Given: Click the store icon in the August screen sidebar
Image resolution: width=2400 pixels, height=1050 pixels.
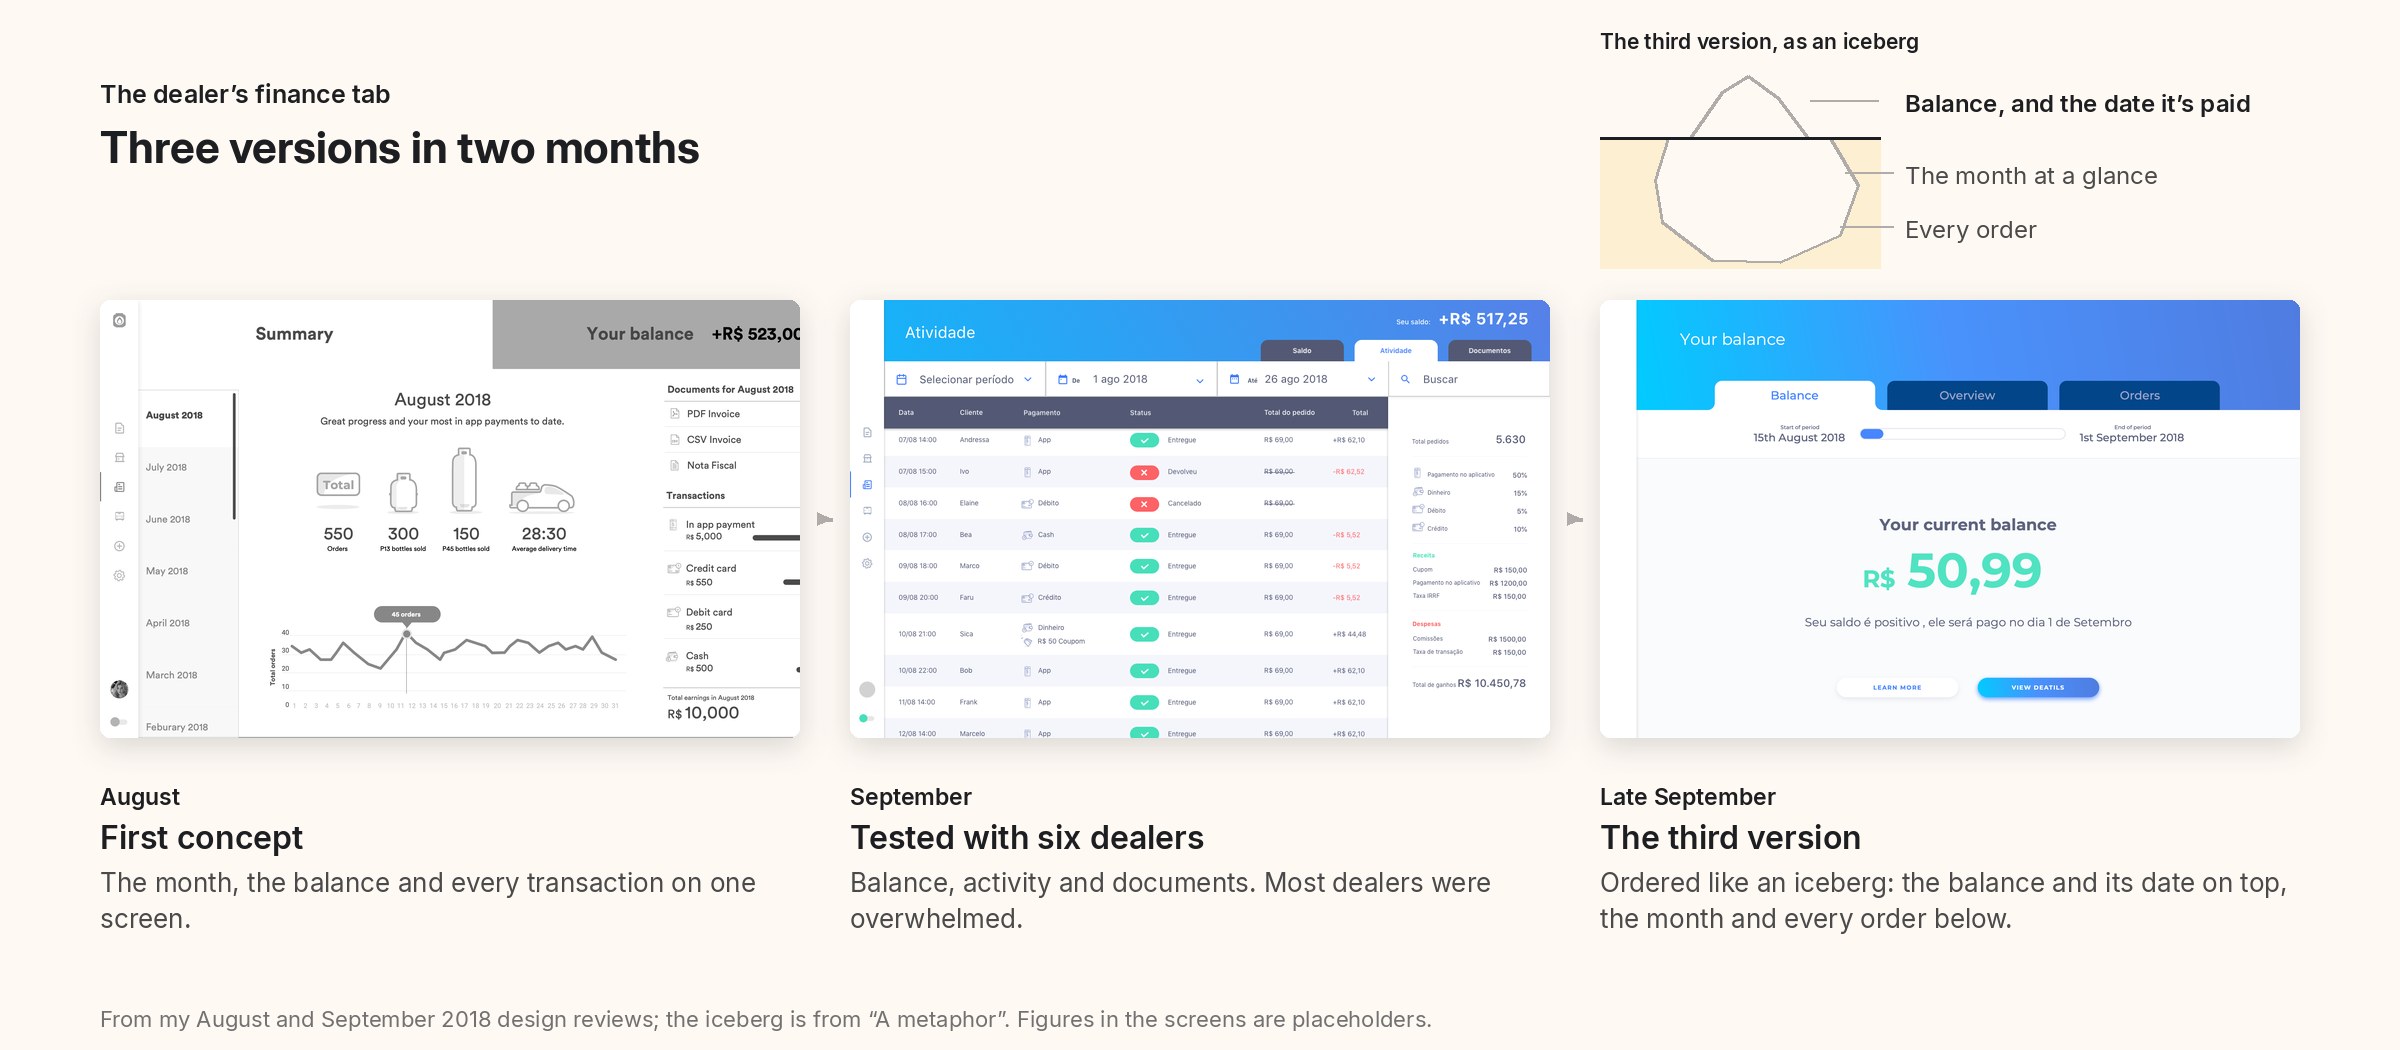Looking at the screenshot, I should 119,457.
